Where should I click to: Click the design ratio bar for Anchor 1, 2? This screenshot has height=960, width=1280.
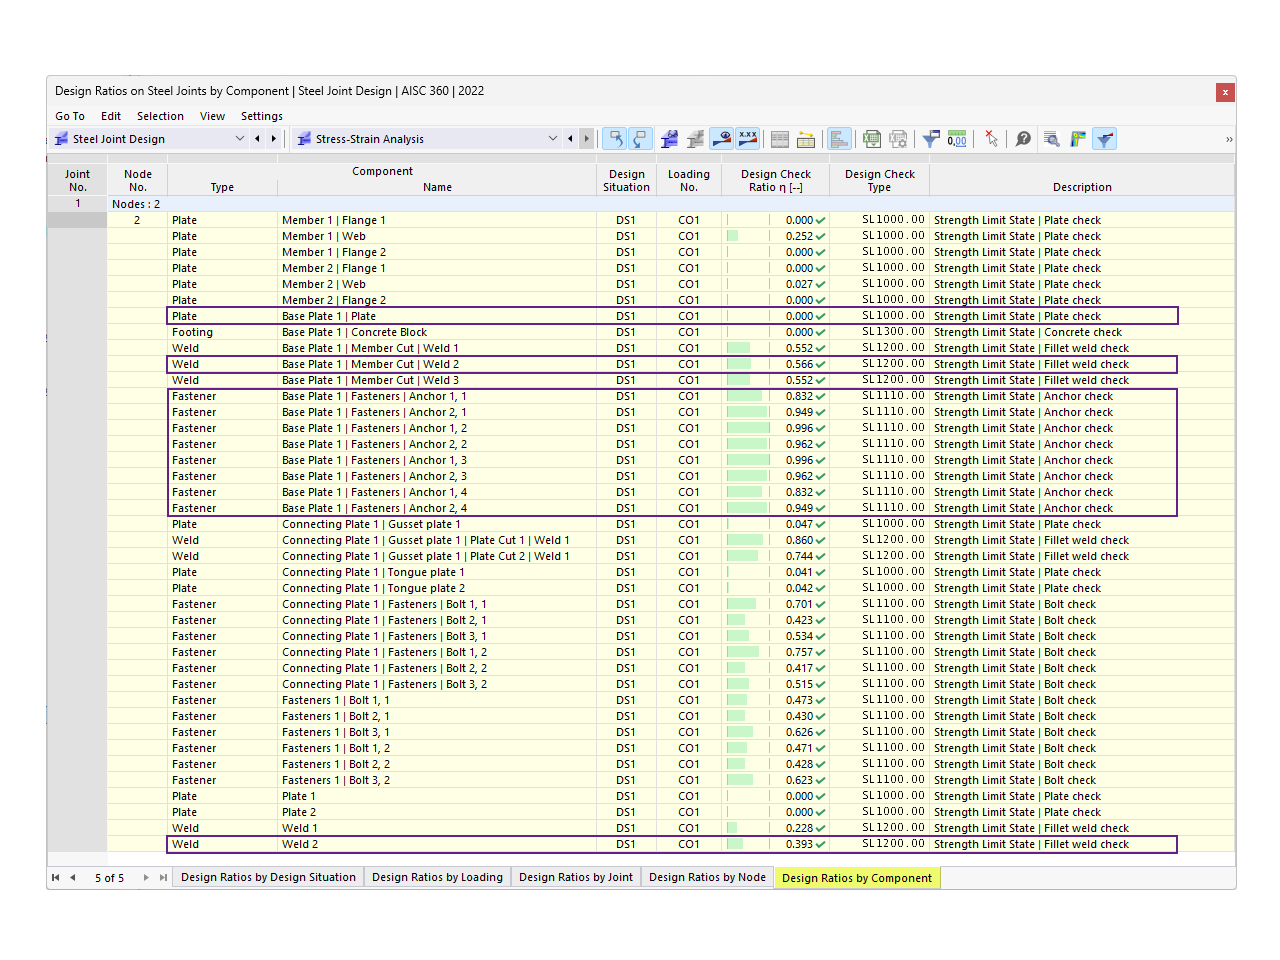746,428
